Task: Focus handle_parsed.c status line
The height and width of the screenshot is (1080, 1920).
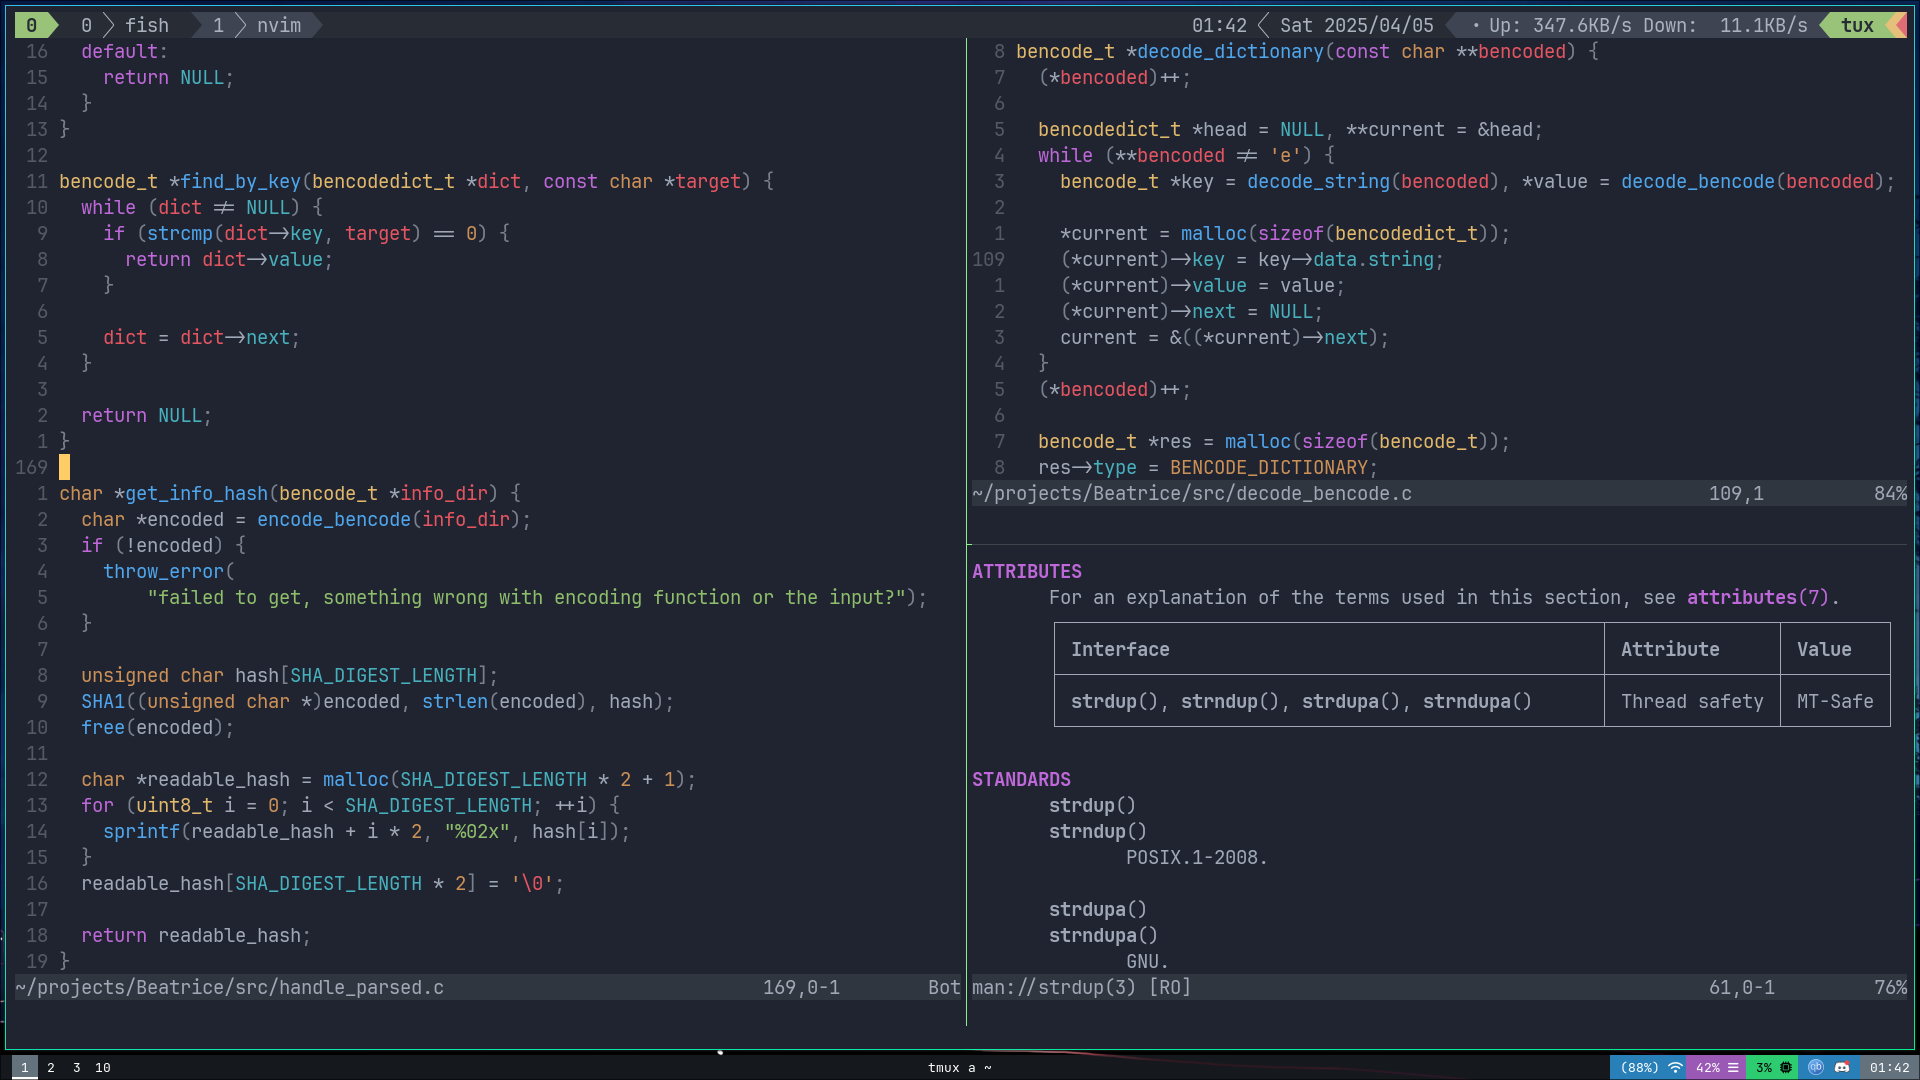Action: click(x=230, y=987)
